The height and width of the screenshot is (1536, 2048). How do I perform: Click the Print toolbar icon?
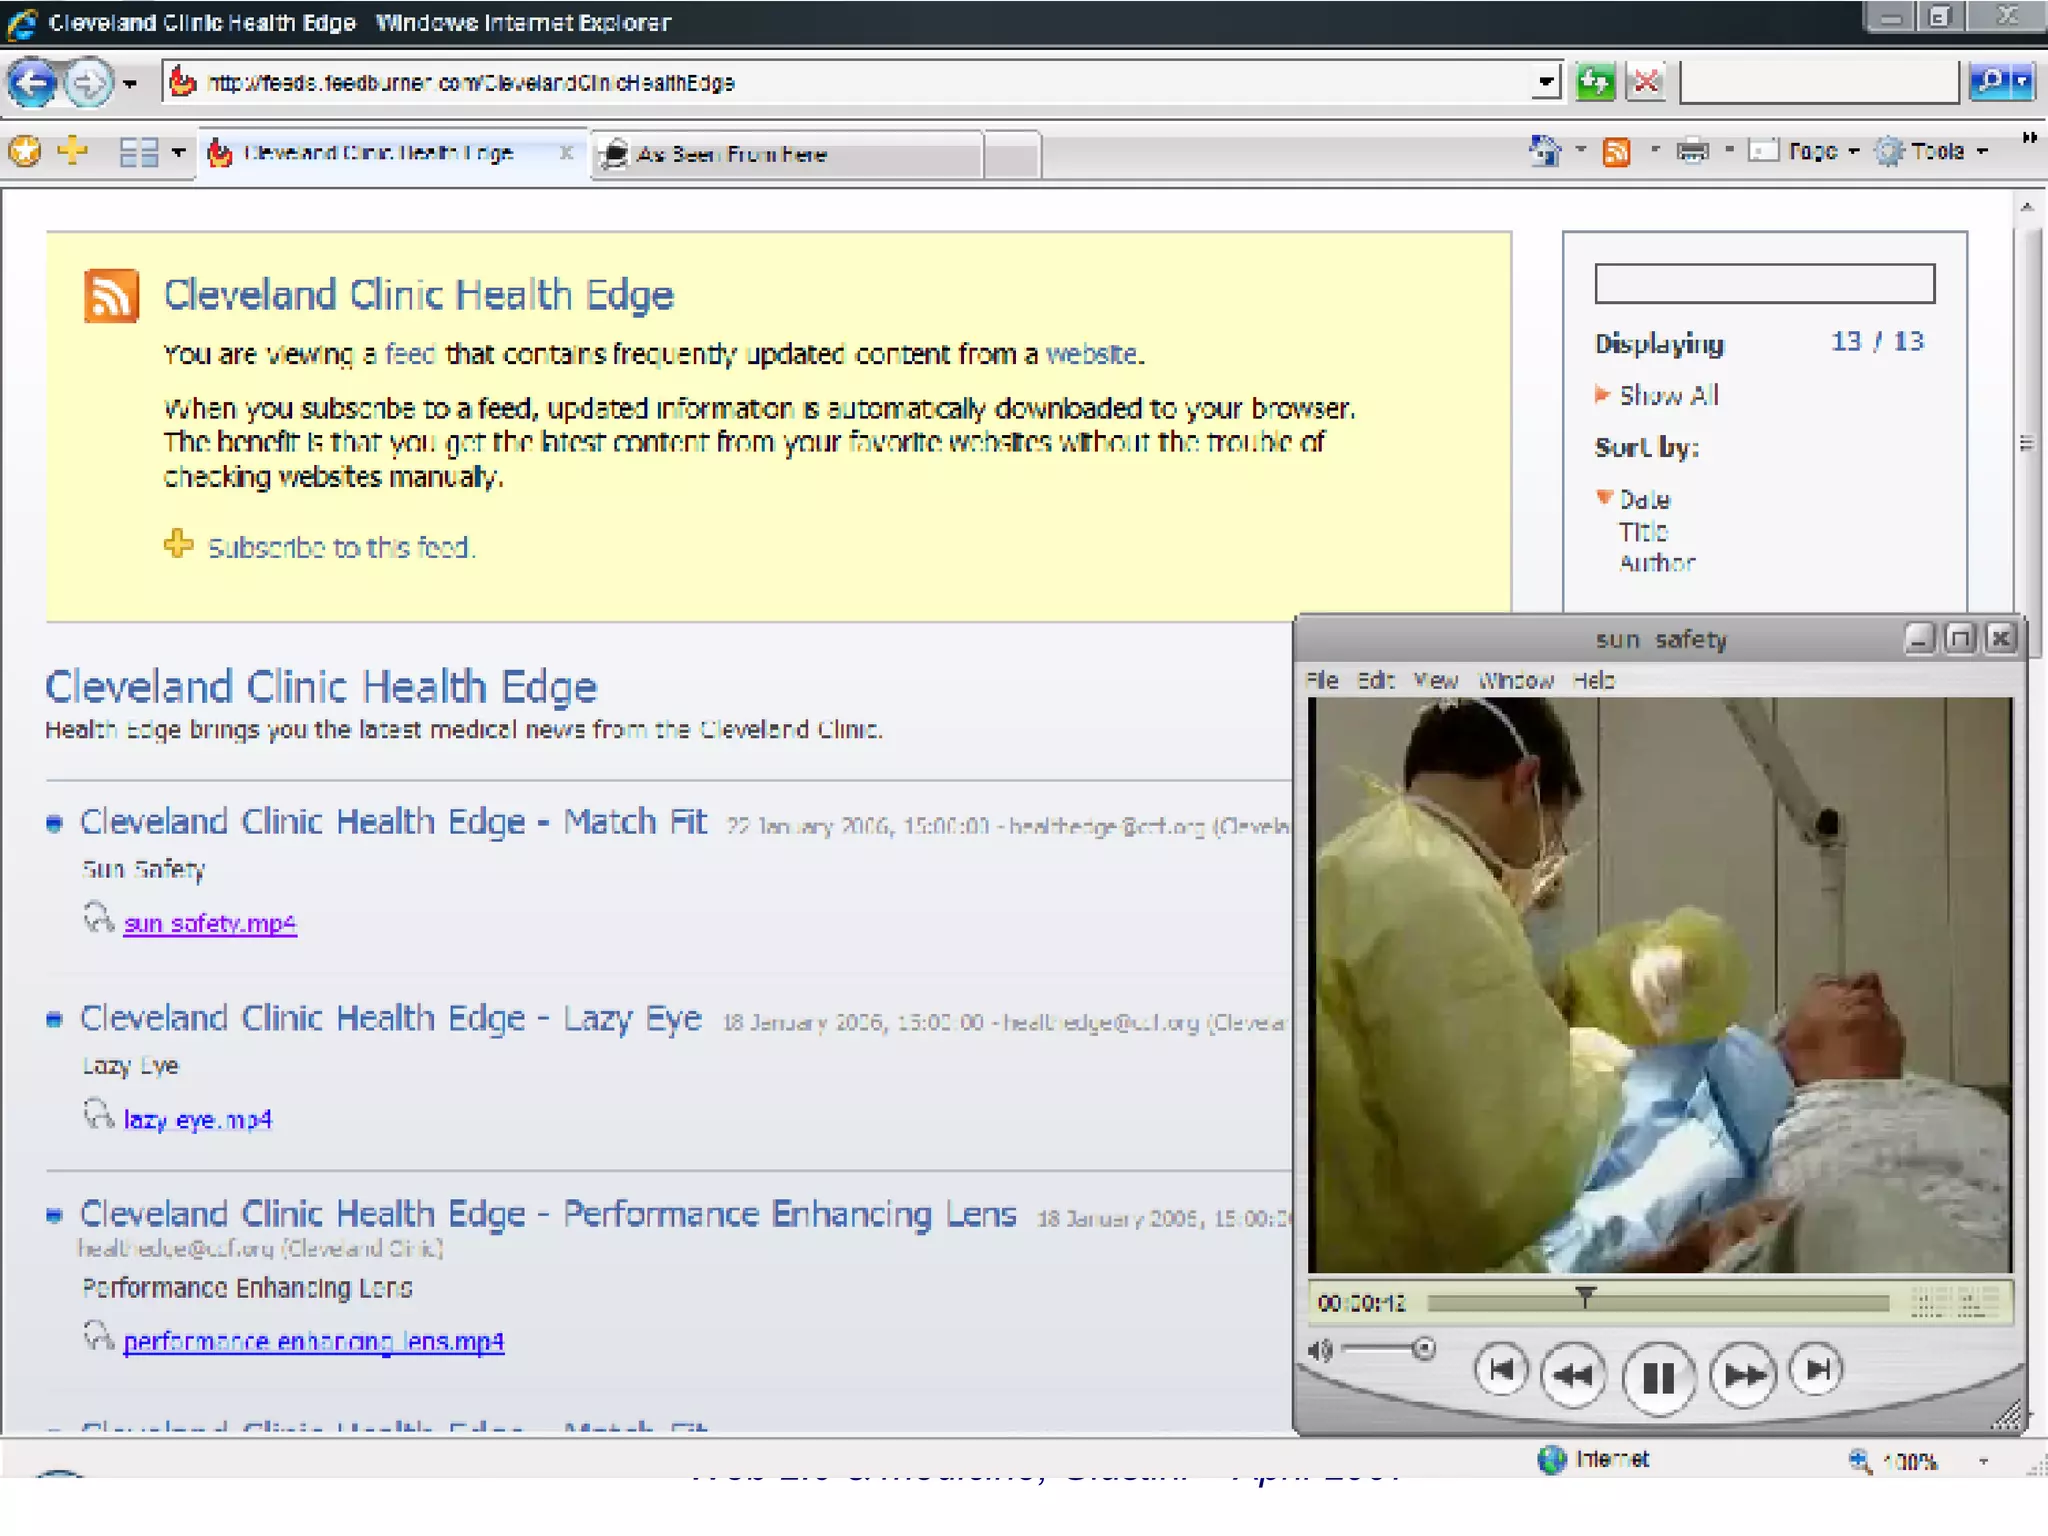click(1692, 152)
